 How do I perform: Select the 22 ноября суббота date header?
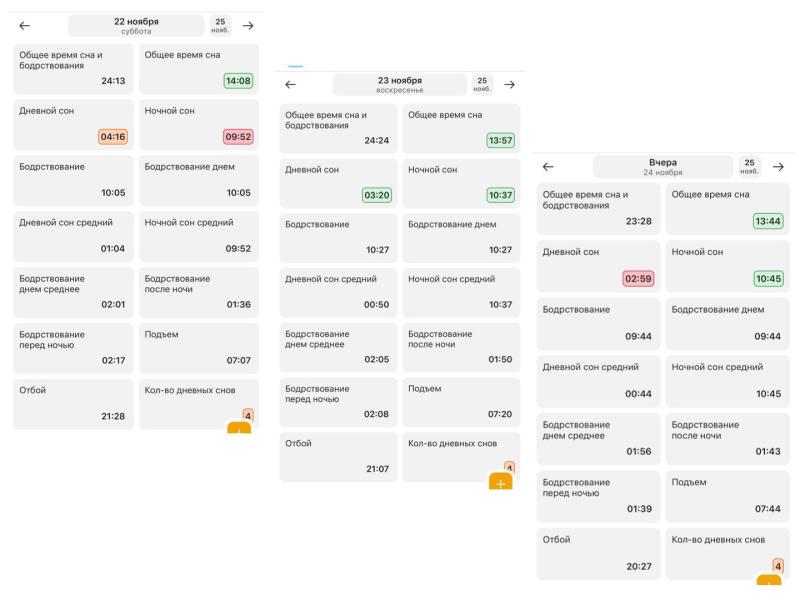click(135, 25)
